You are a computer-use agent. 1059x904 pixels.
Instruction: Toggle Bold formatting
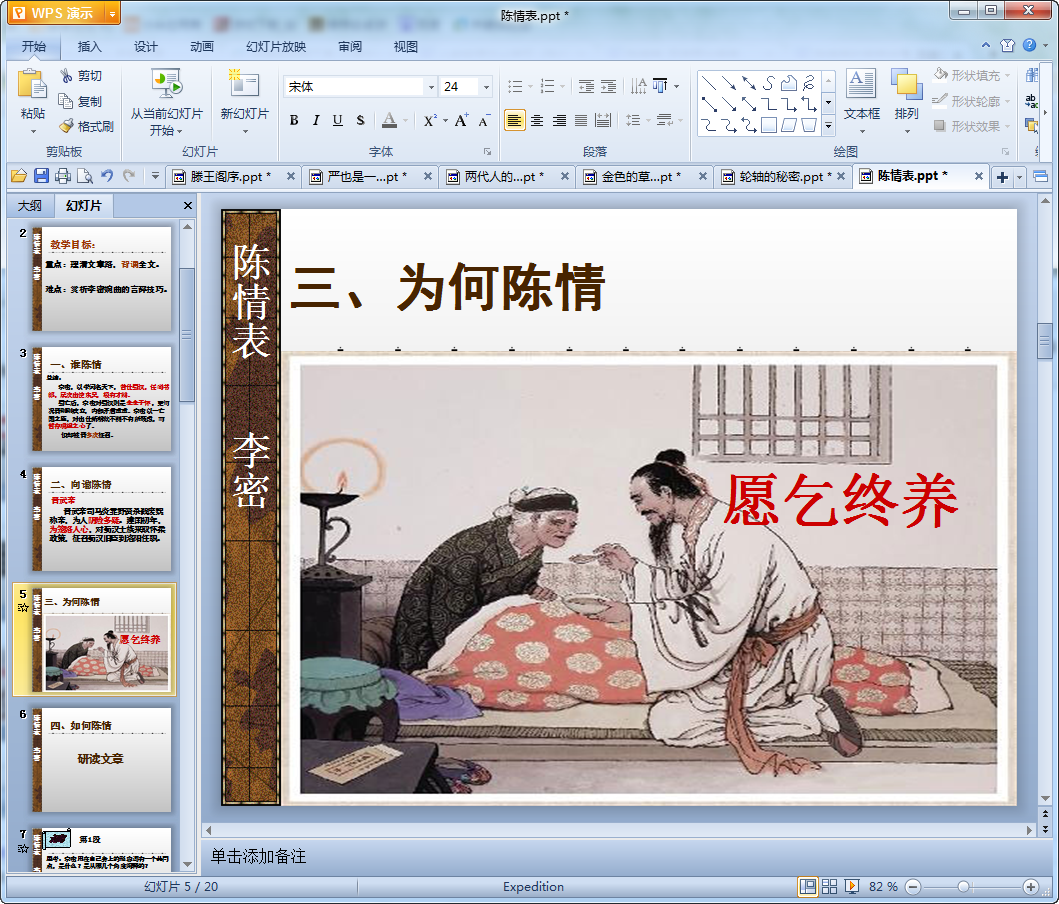click(x=294, y=120)
